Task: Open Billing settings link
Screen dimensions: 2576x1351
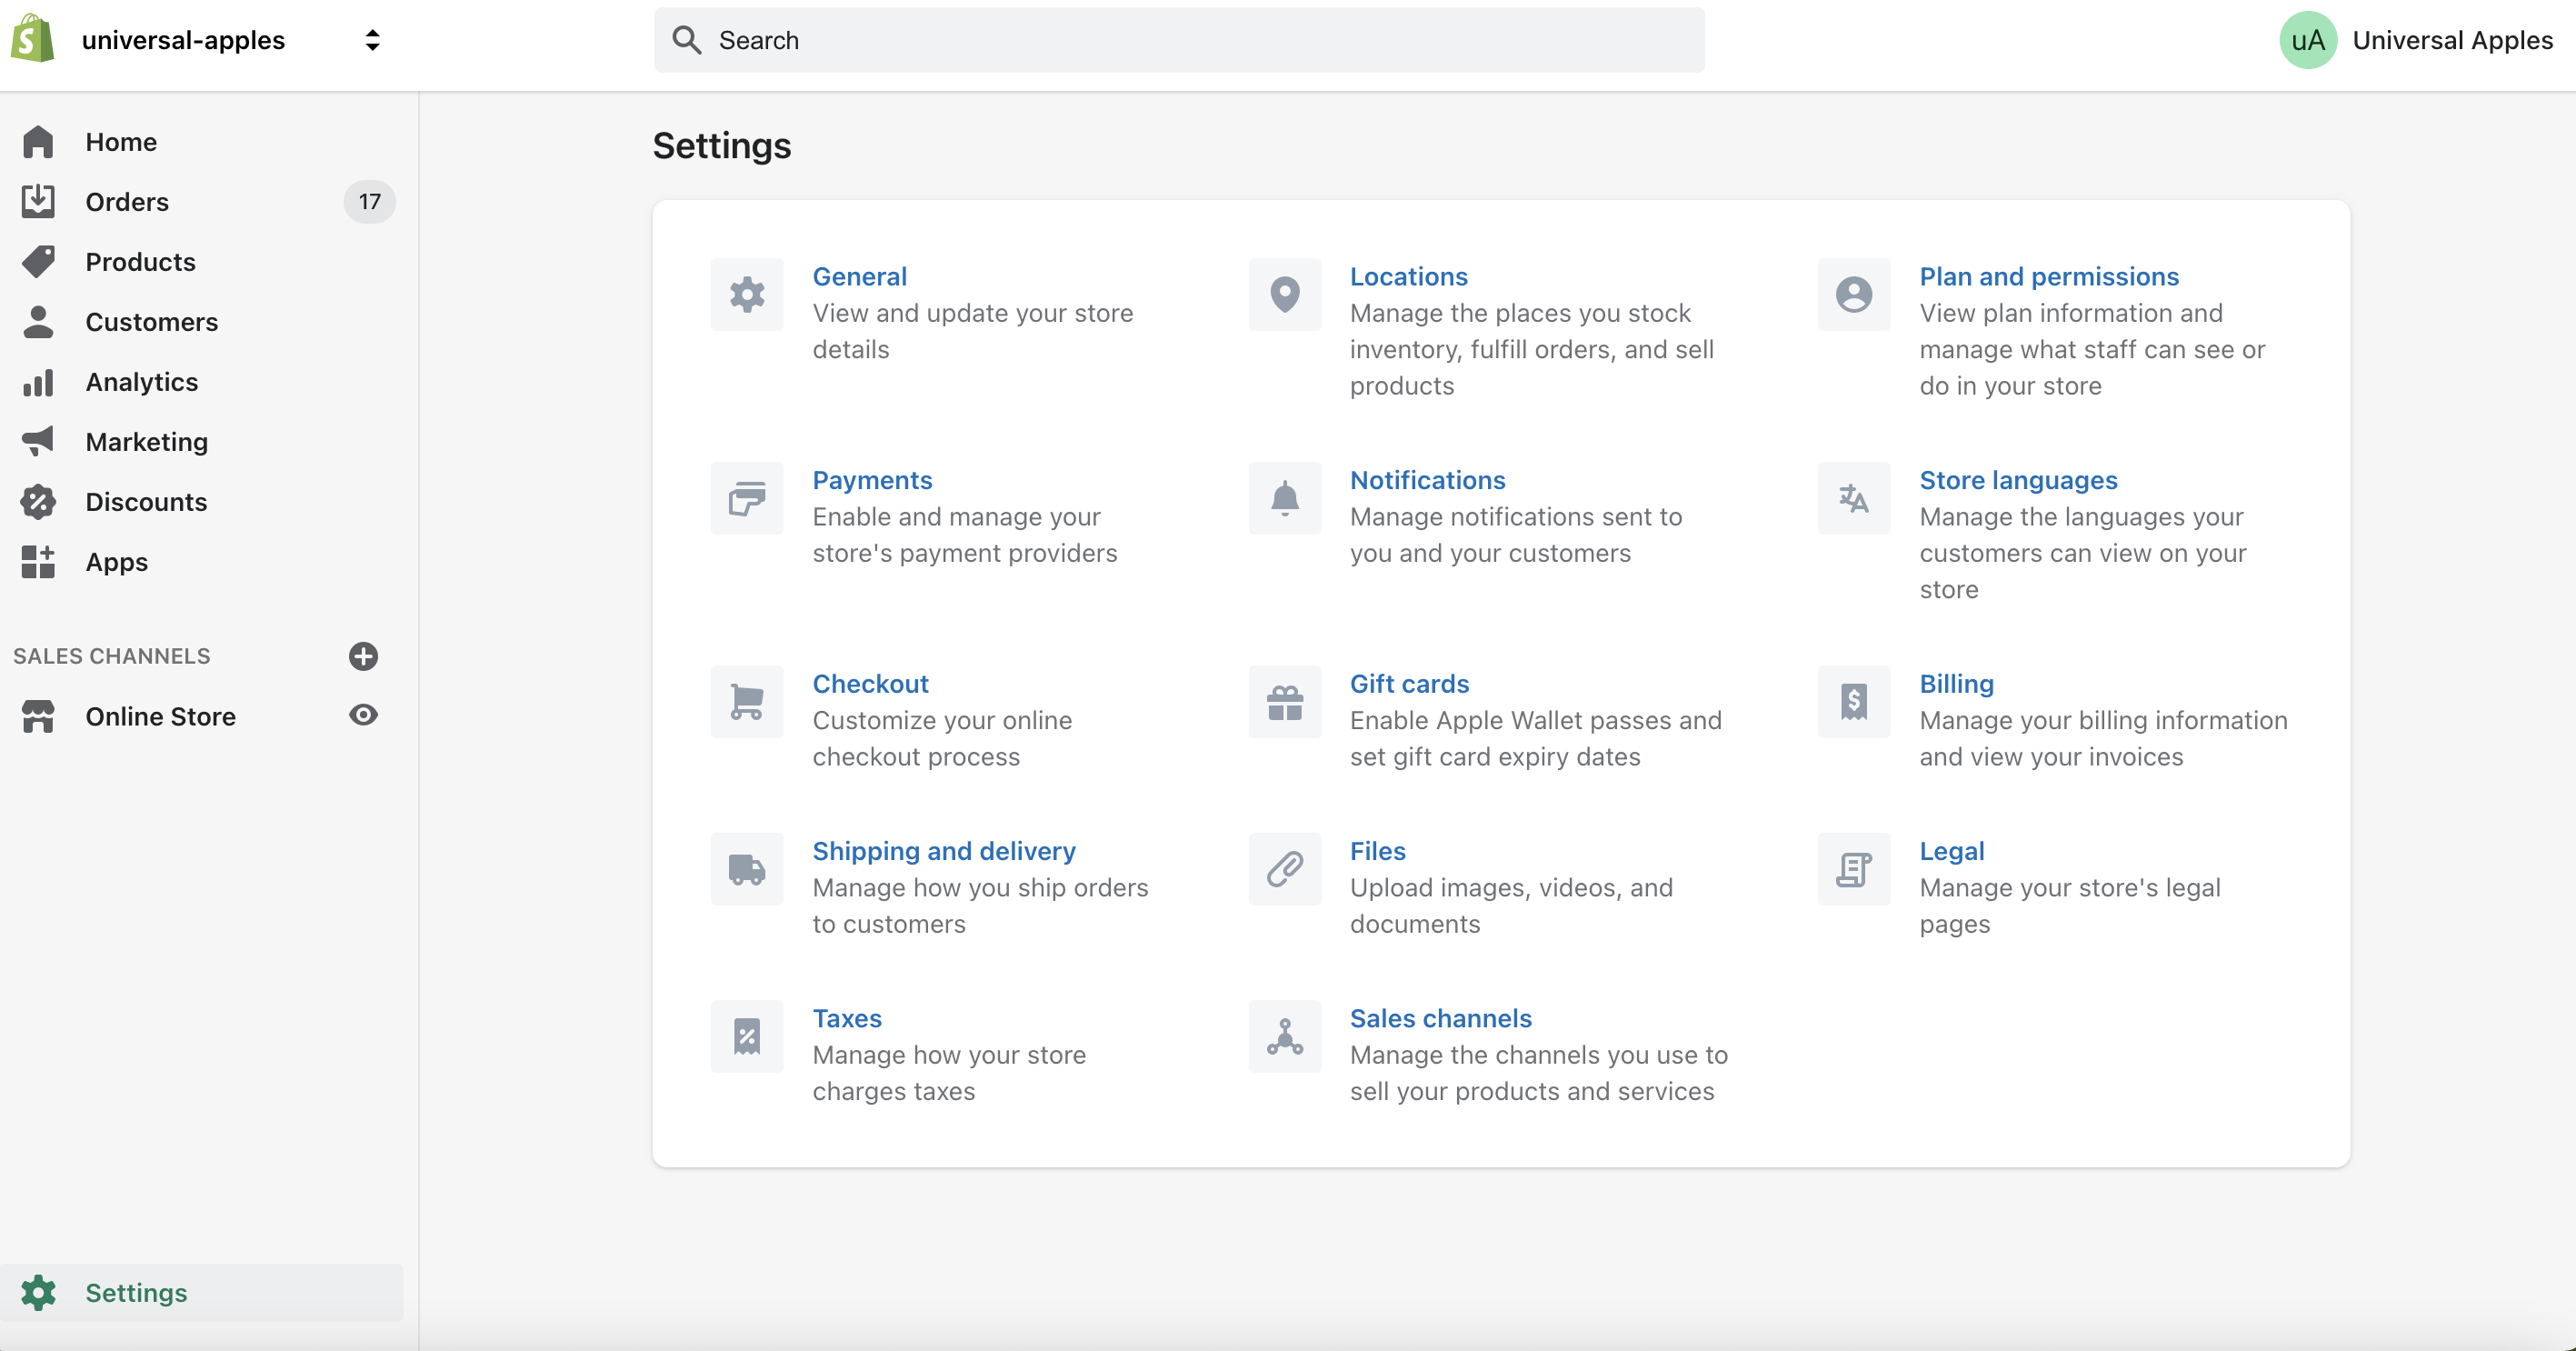Action: coord(1956,684)
